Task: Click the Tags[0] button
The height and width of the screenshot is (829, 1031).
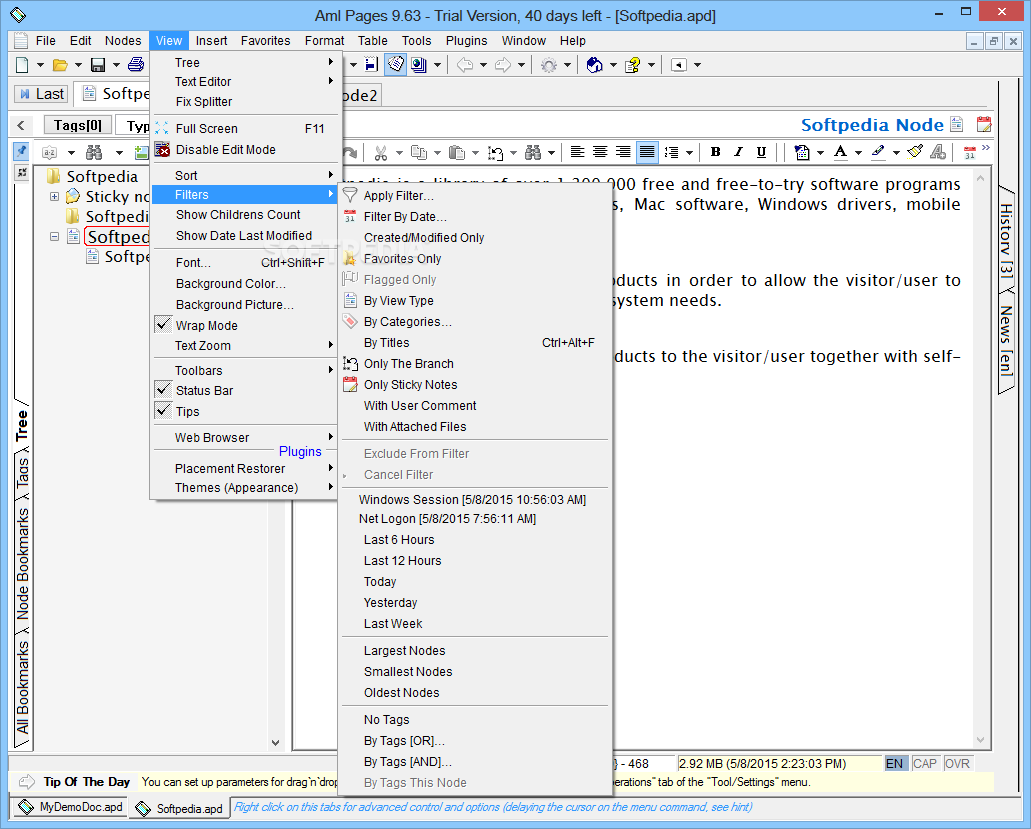Action: (x=78, y=125)
